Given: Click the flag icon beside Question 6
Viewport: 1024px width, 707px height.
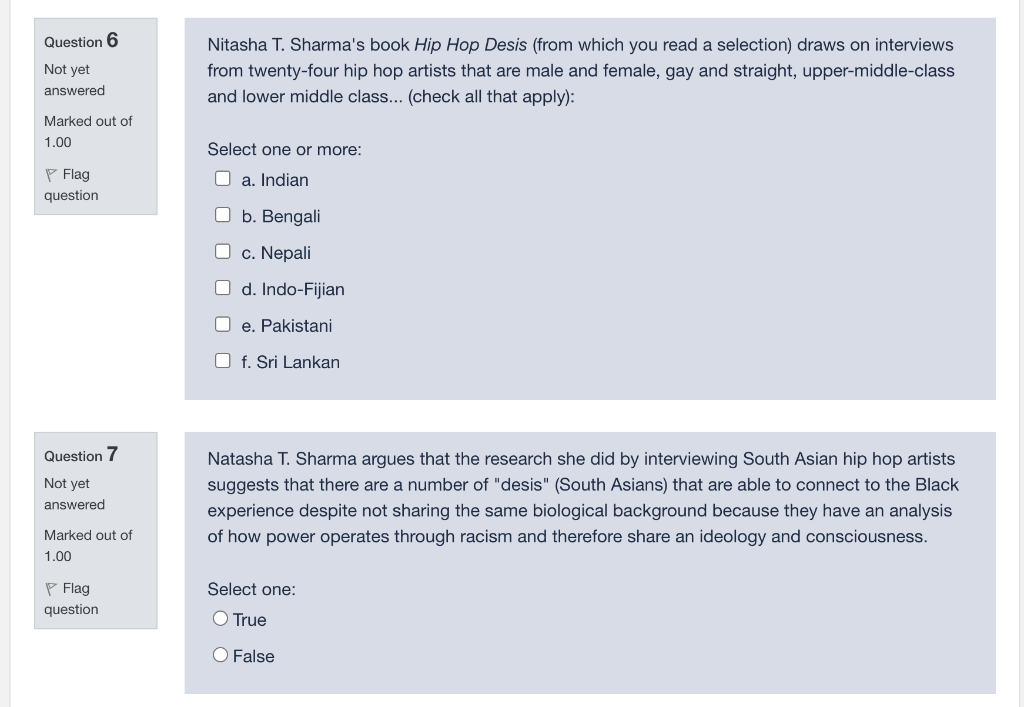Looking at the screenshot, I should (49, 173).
